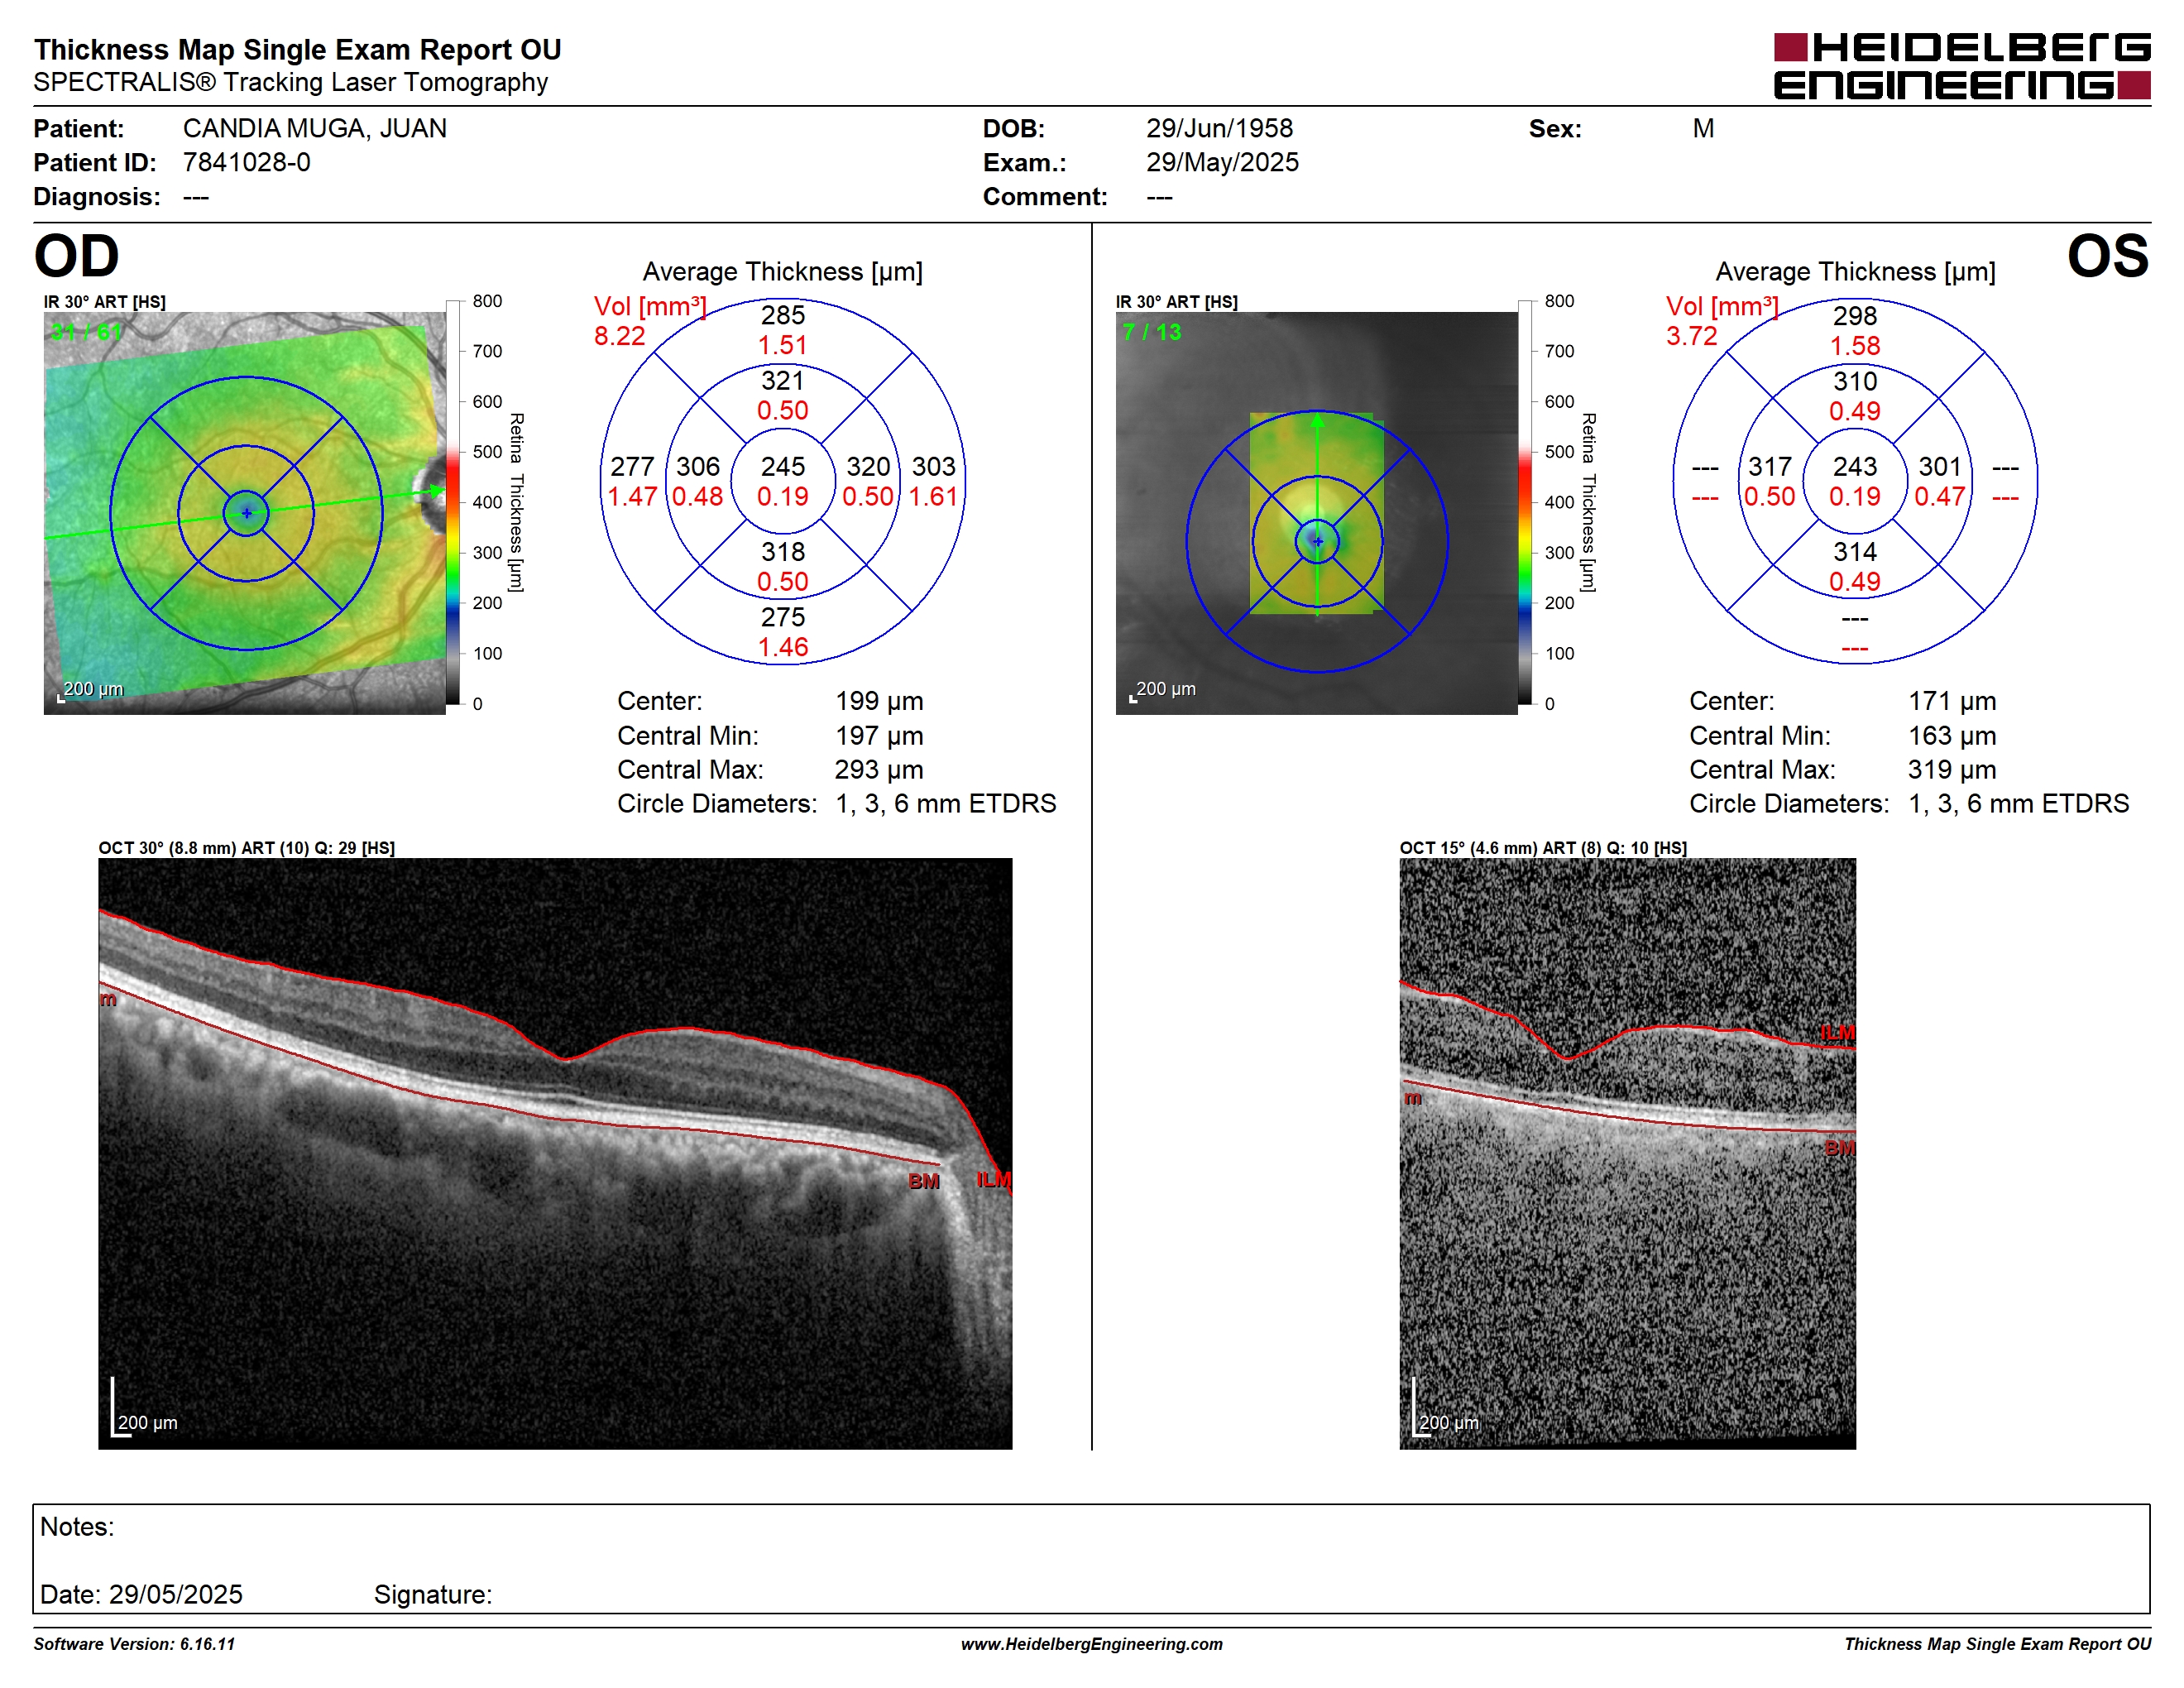Click the Heidelberg Engineering logo

(1962, 66)
